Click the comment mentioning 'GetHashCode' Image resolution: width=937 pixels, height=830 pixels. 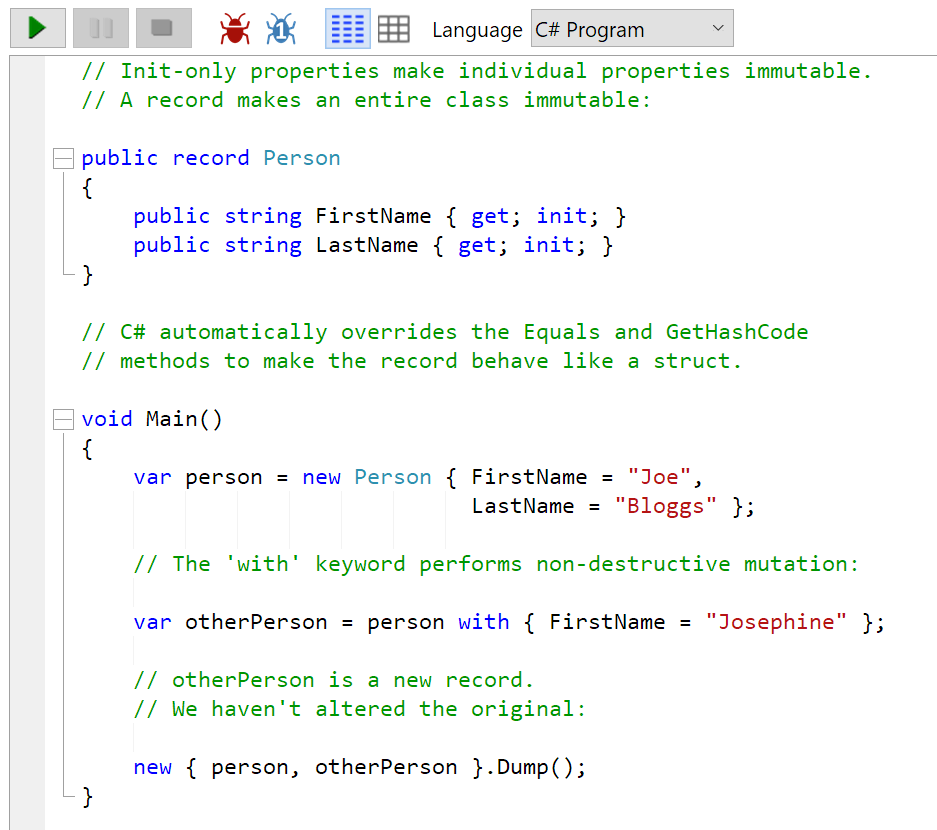pos(445,332)
